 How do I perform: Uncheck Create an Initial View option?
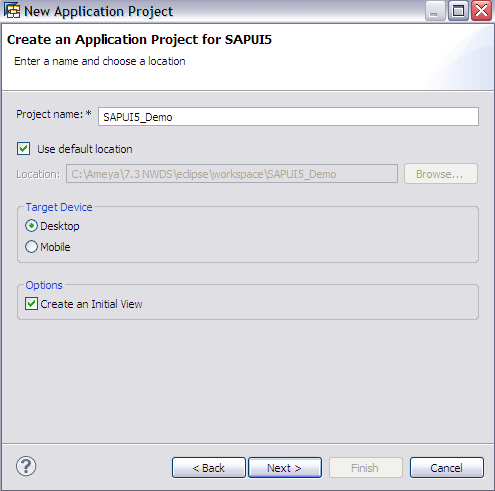coord(31,304)
